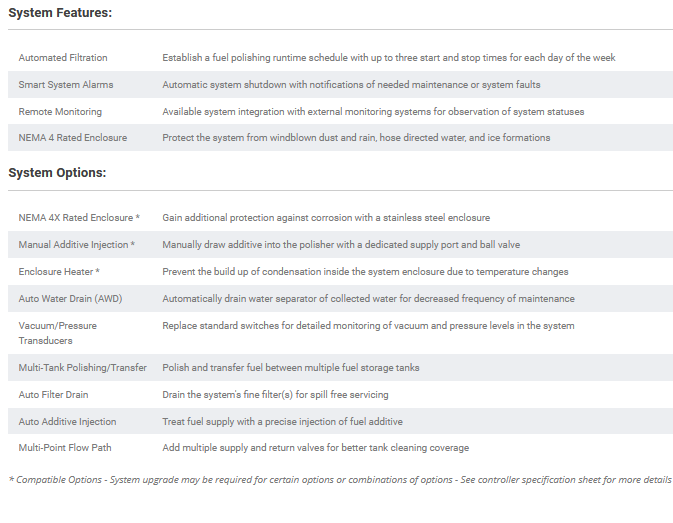673x523 pixels.
Task: Click the System Features heading
Action: [x=60, y=13]
